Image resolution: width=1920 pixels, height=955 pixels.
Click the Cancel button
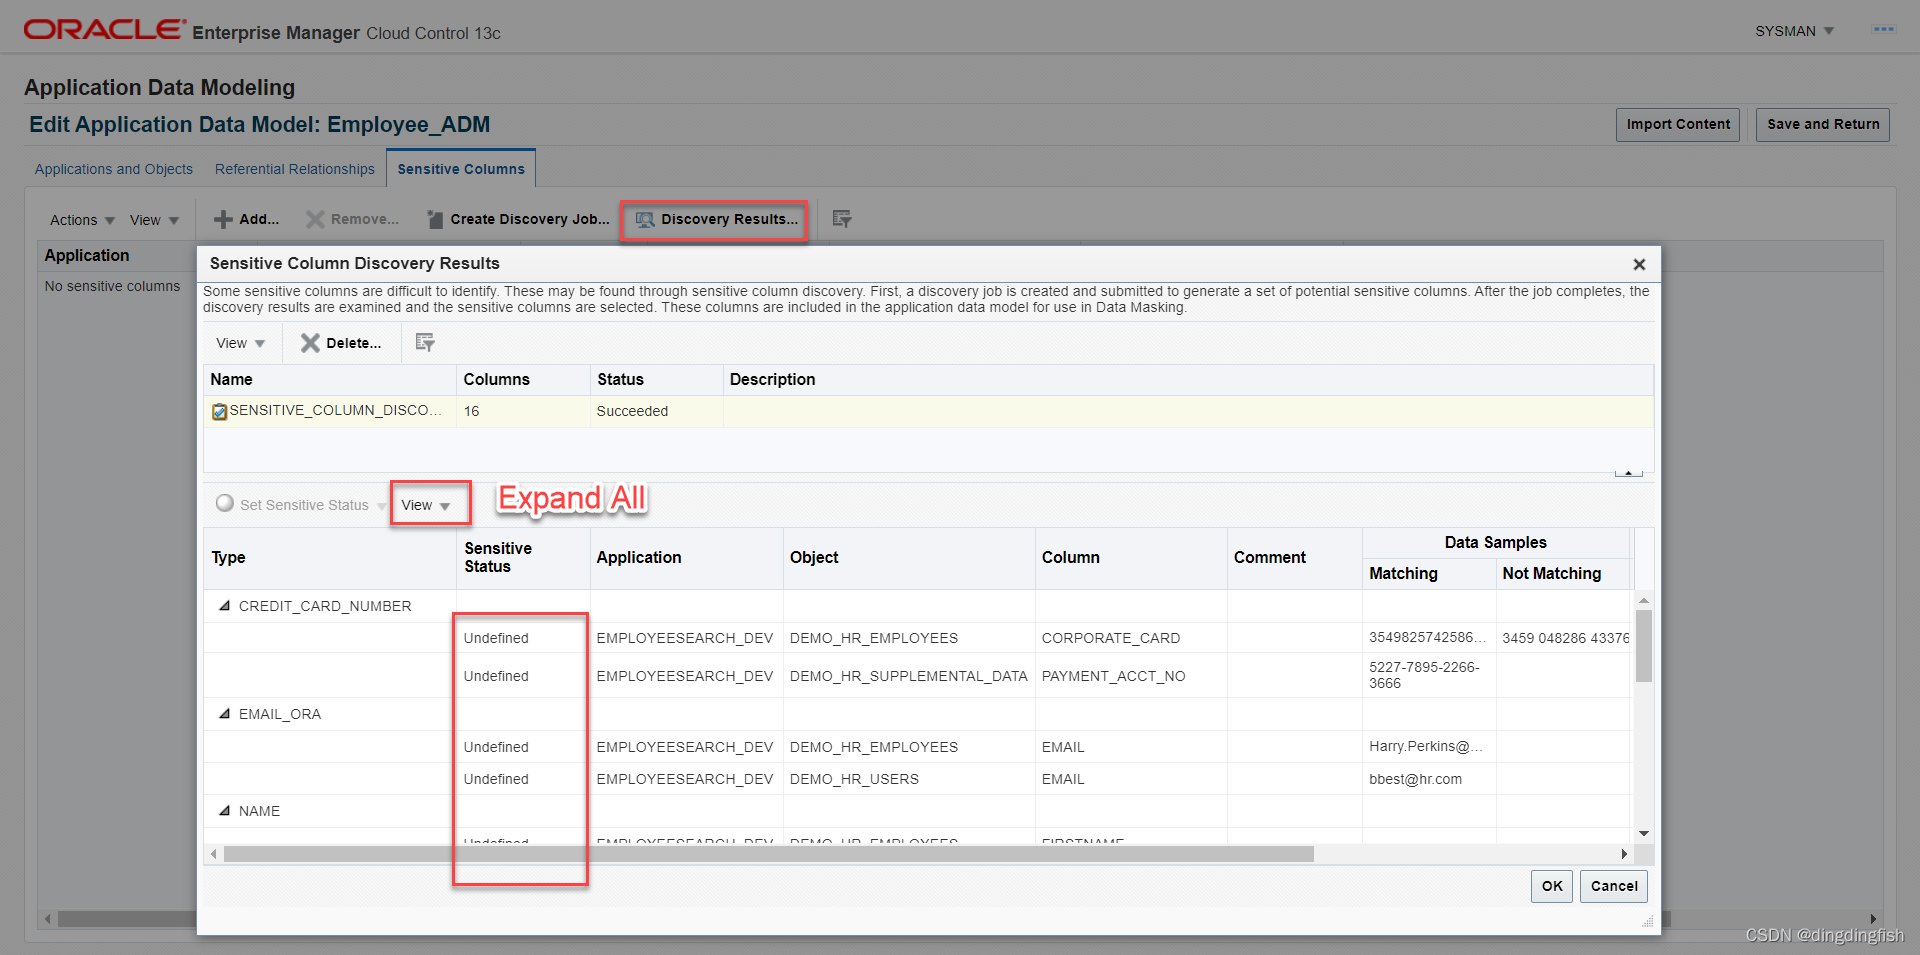pyautogui.click(x=1614, y=886)
